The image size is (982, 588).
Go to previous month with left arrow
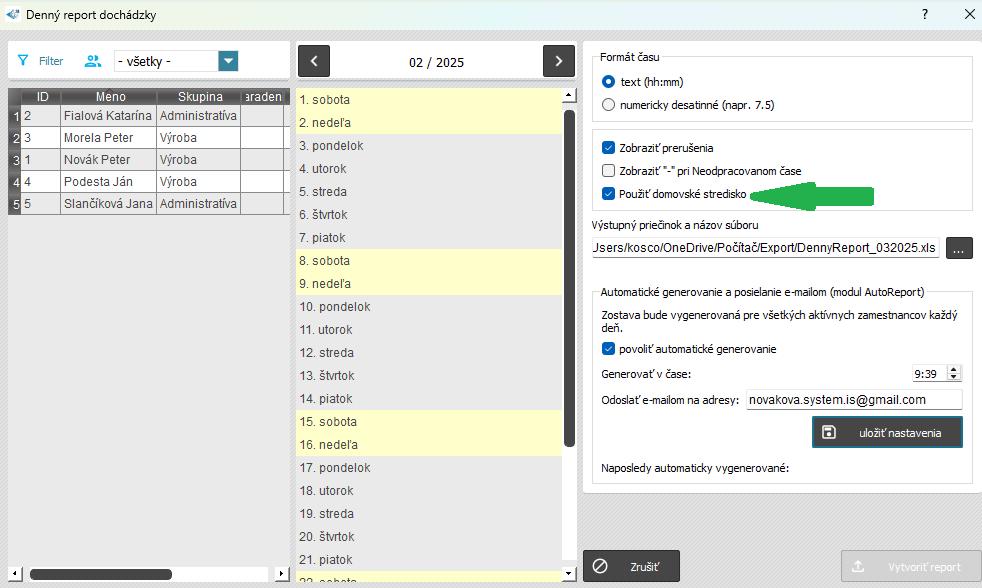coord(314,61)
